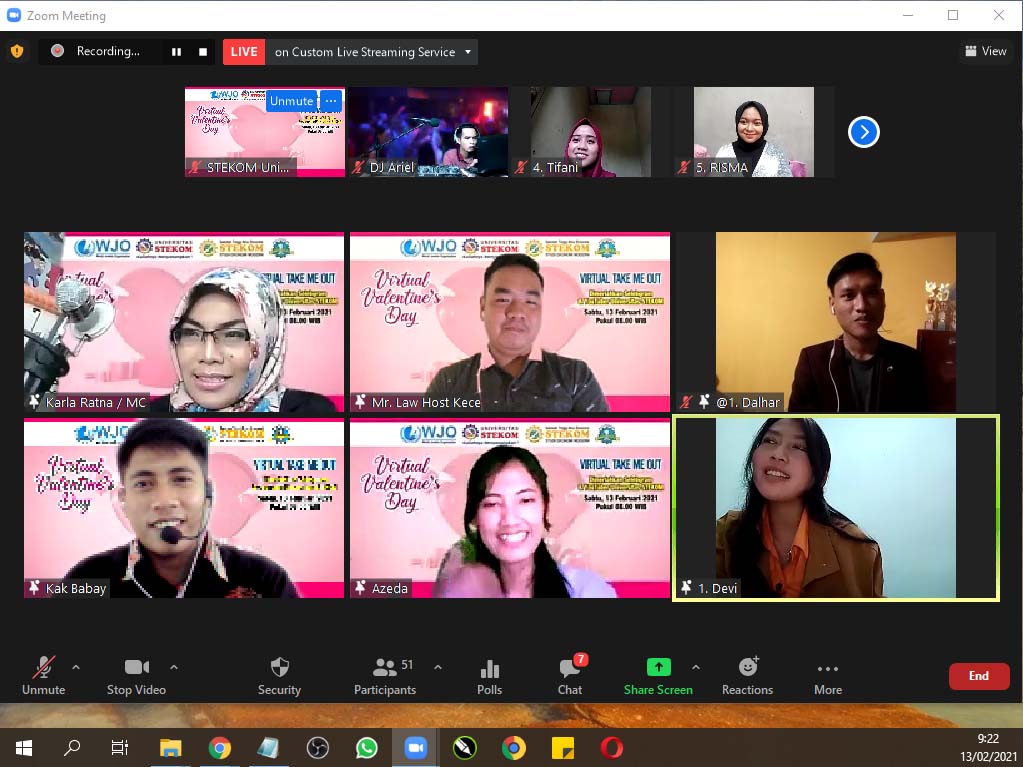1023x767 pixels.
Task: Select the 1. Devi video tile
Action: [836, 508]
